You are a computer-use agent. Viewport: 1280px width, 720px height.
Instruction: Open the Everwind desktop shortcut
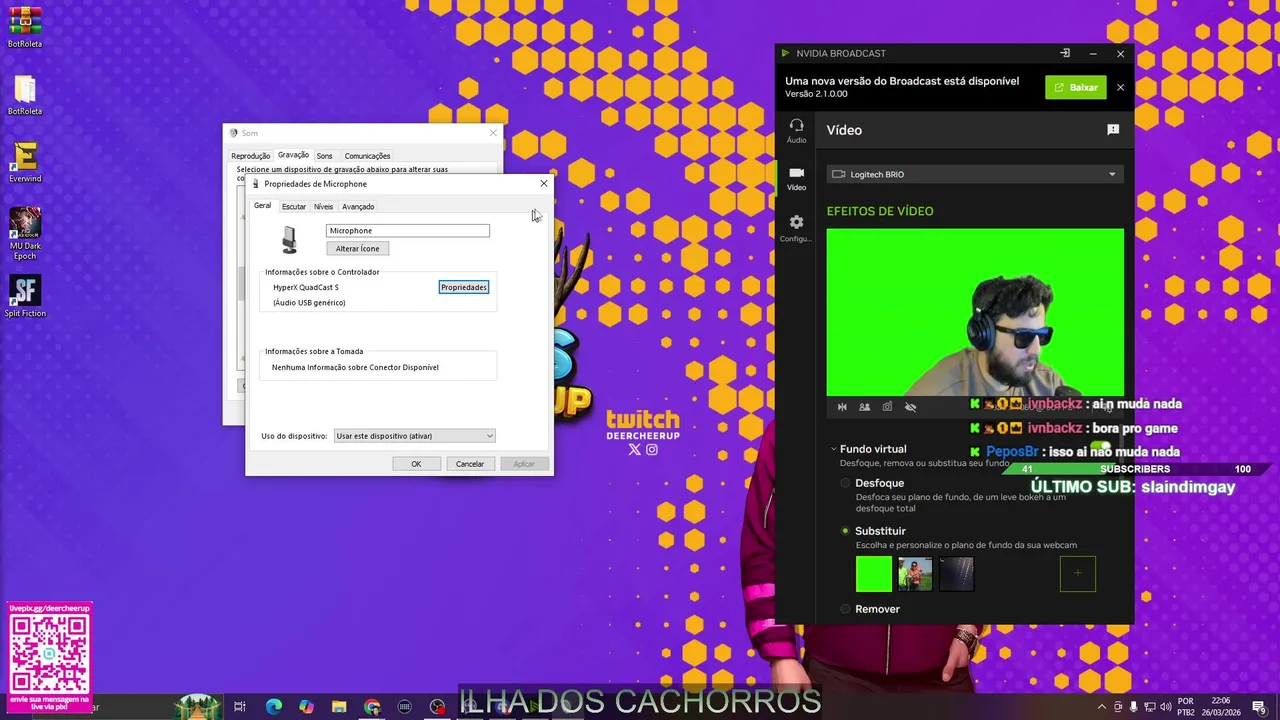point(25,163)
